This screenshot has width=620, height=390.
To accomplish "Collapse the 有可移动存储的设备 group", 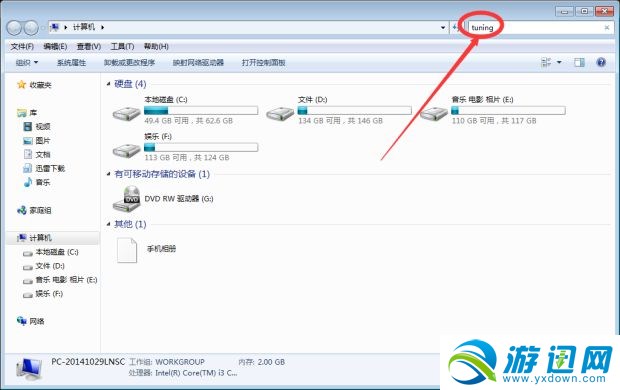I will [108, 174].
